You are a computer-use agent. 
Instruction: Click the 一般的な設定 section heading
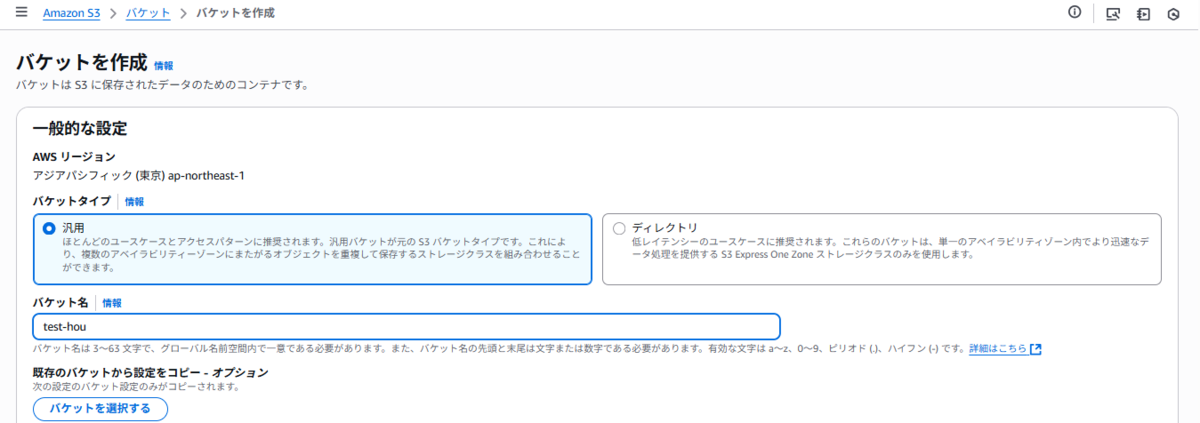click(x=80, y=129)
